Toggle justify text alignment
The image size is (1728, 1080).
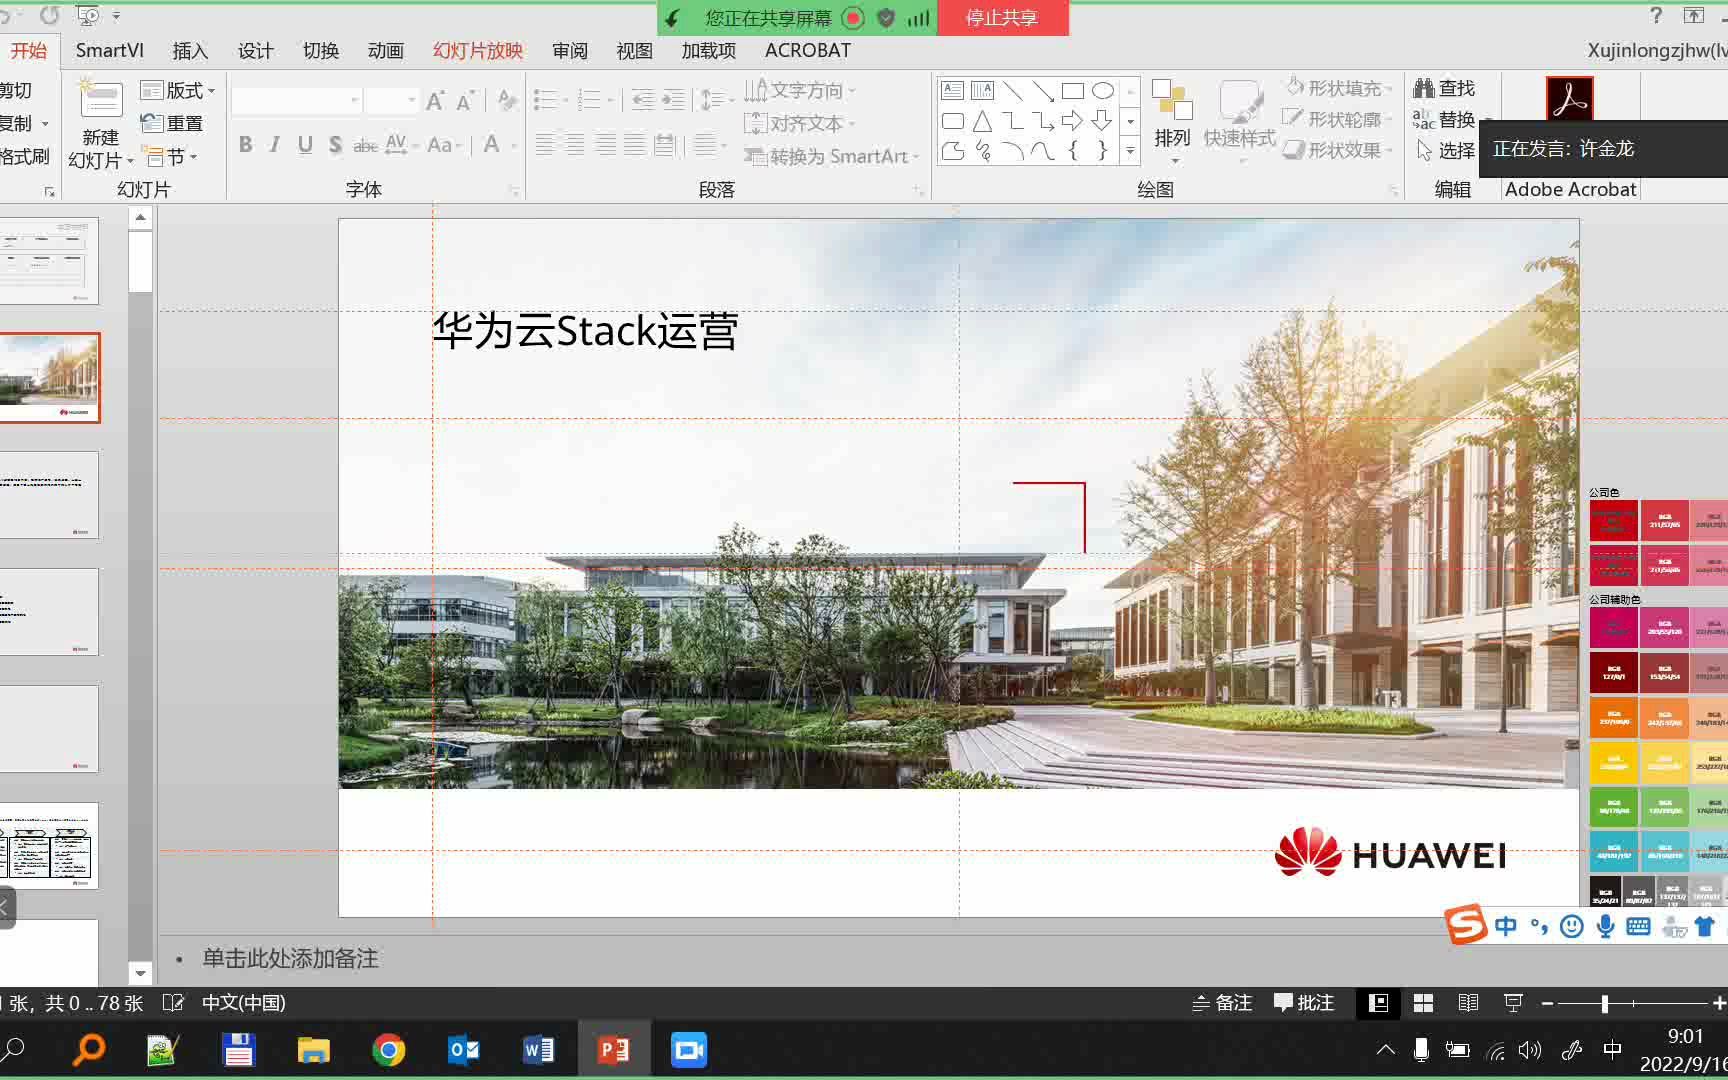point(635,145)
